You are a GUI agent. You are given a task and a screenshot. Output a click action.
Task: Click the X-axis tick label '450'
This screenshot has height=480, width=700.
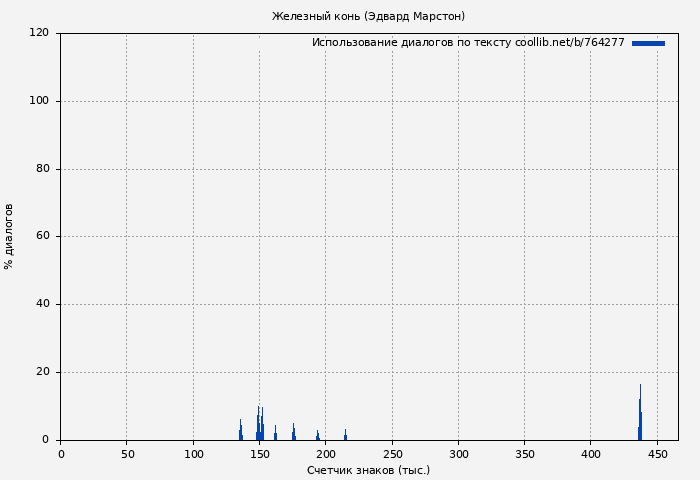tap(657, 454)
